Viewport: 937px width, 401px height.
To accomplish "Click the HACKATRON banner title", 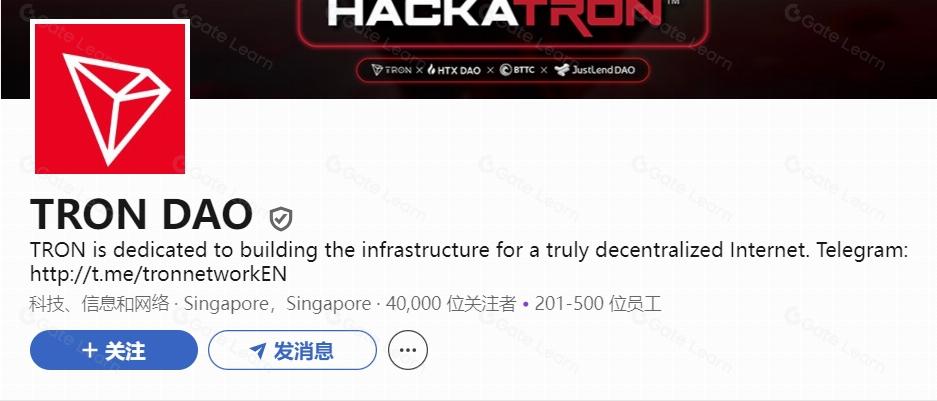I will 496,15.
